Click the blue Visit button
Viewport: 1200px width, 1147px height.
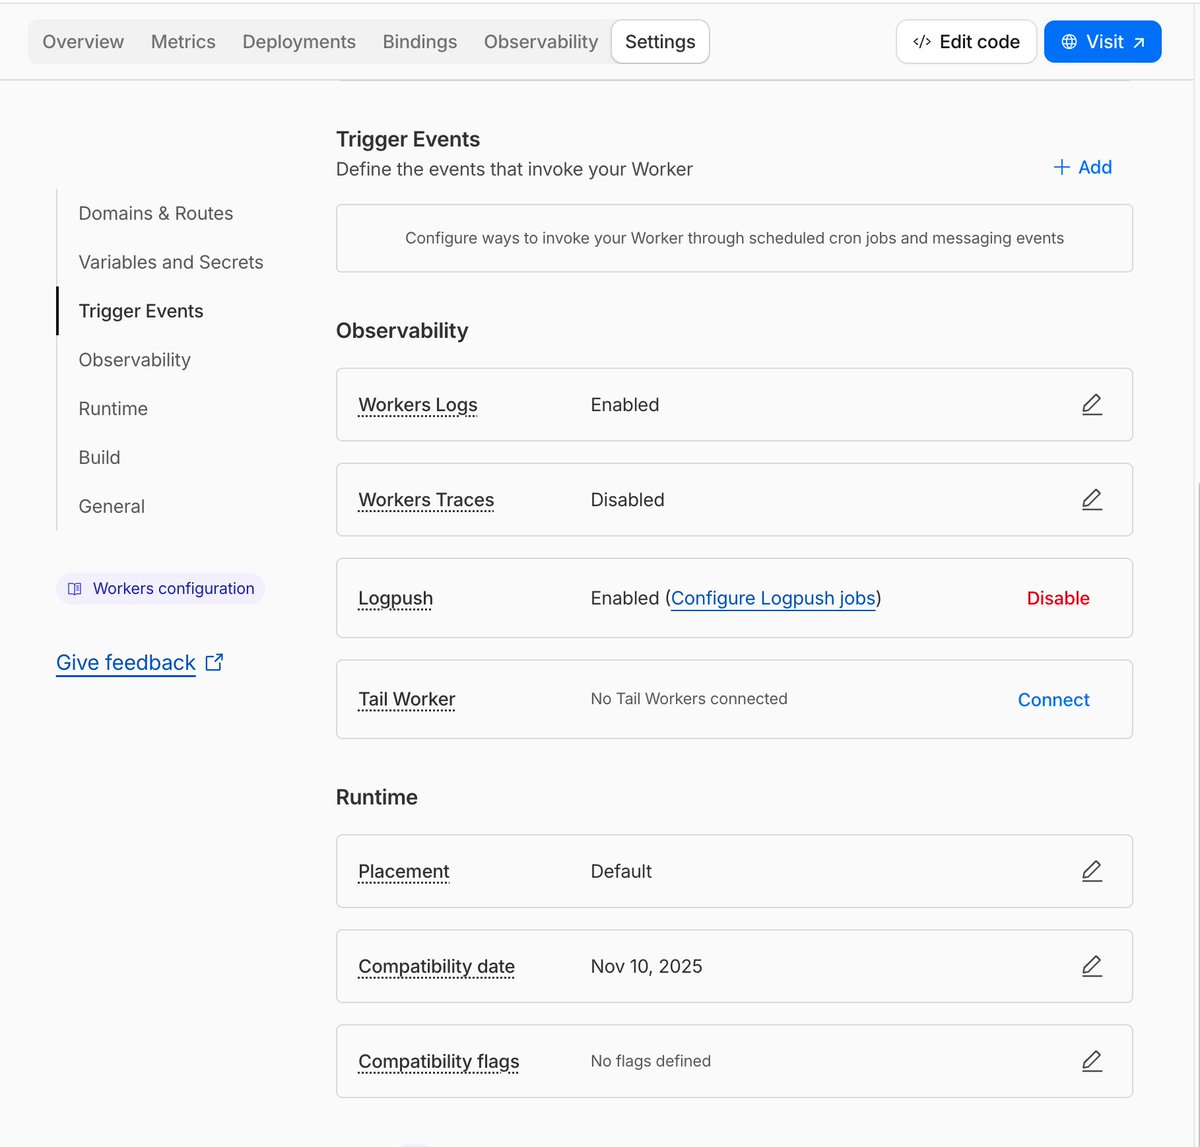click(x=1103, y=42)
